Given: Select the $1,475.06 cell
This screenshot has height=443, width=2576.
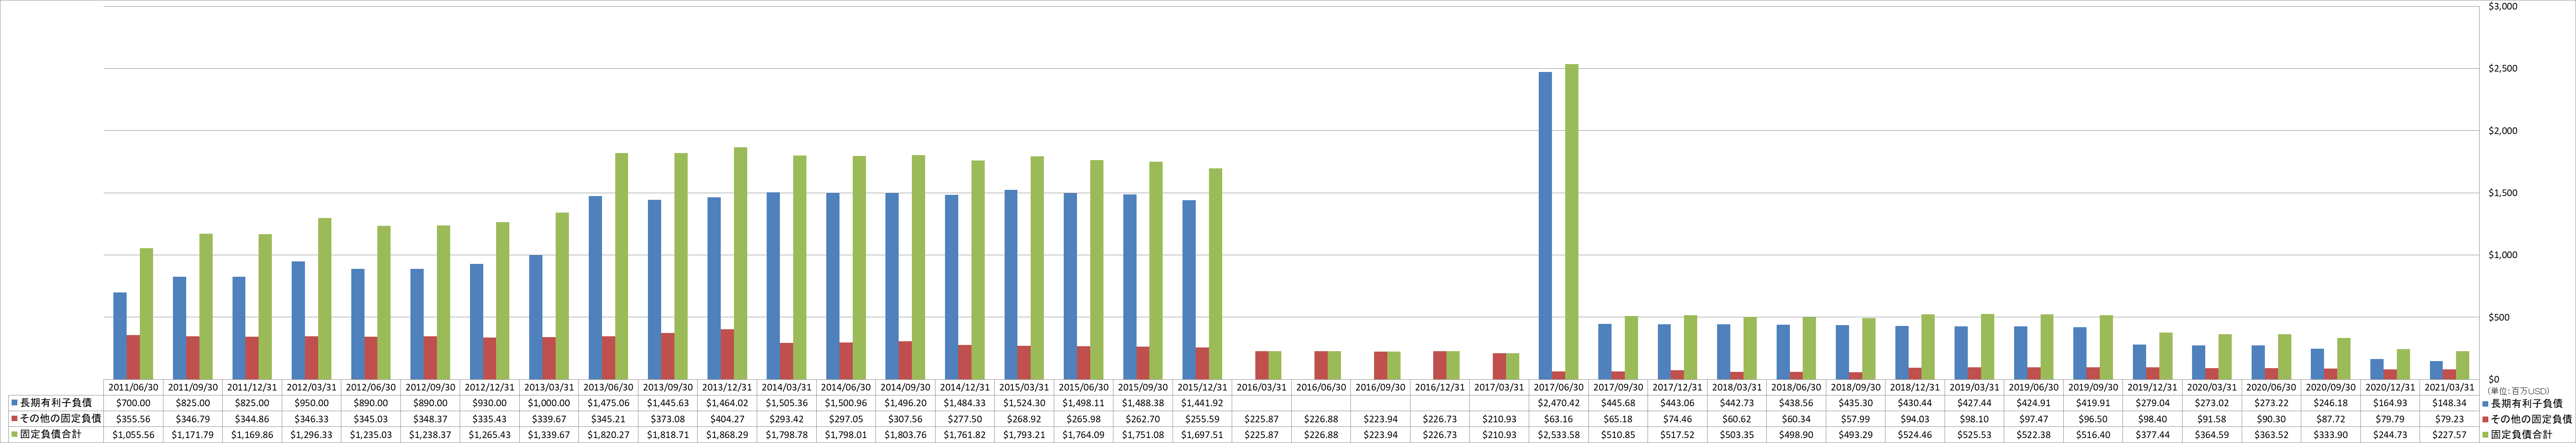Looking at the screenshot, I should [608, 403].
